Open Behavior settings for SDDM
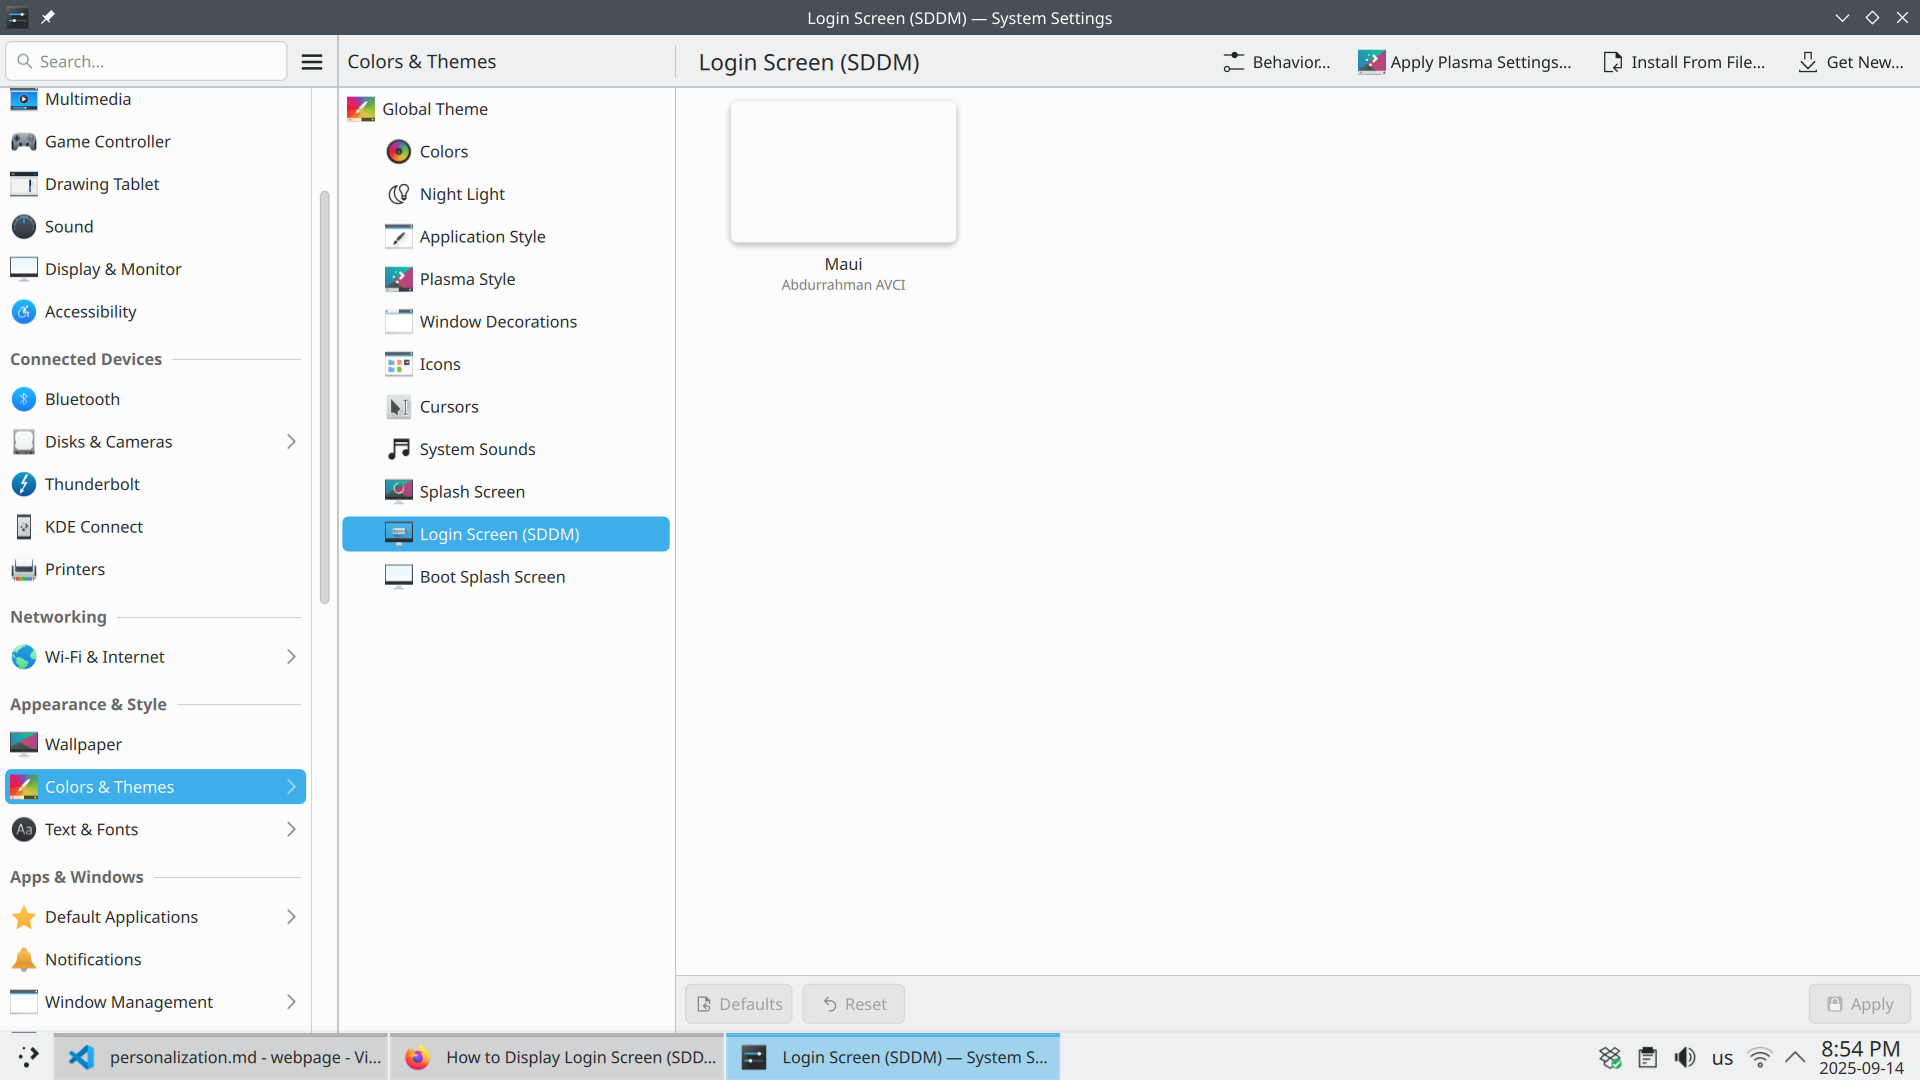 pos(1277,62)
